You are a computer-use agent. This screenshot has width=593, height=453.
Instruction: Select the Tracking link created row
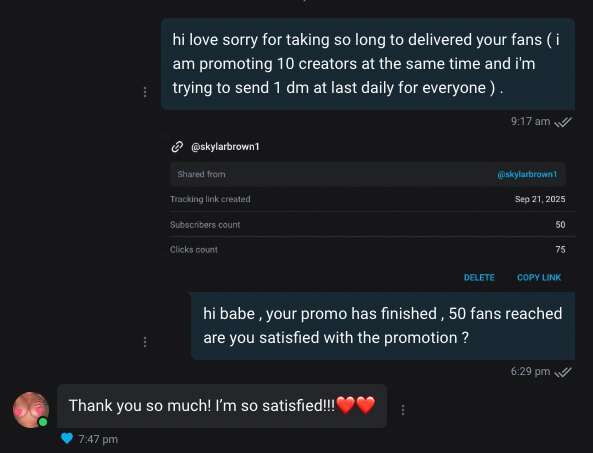(368, 199)
